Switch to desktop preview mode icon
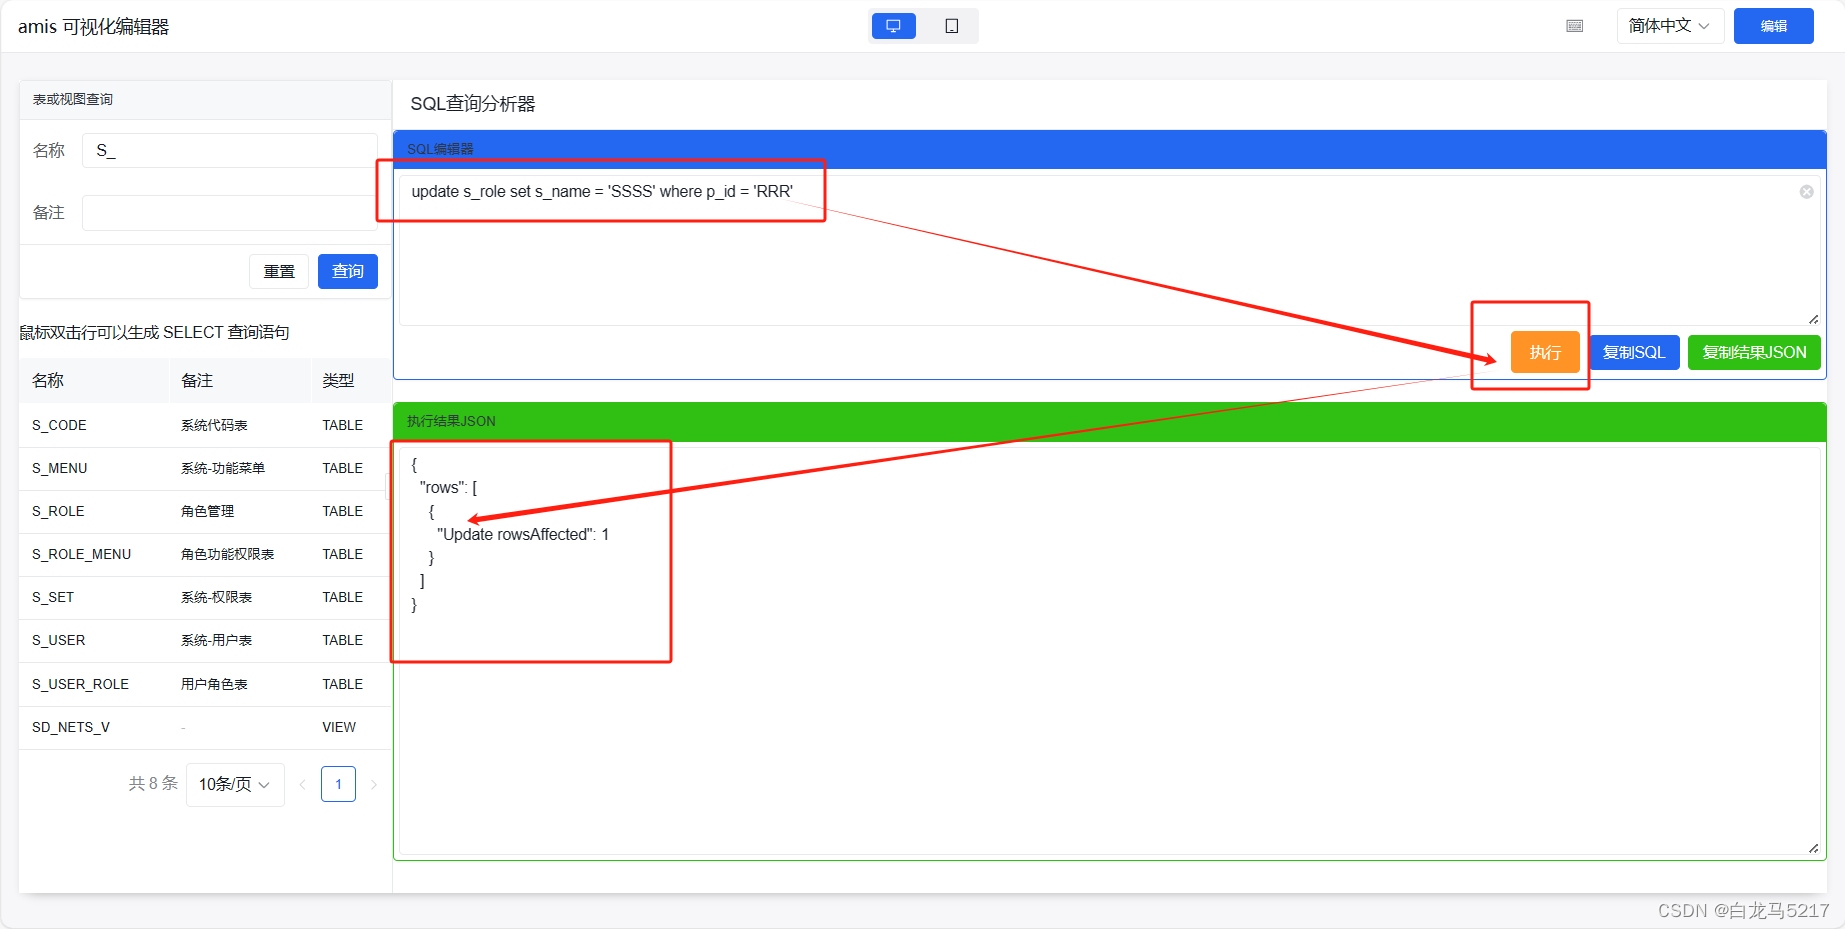Image resolution: width=1845 pixels, height=929 pixels. click(894, 26)
